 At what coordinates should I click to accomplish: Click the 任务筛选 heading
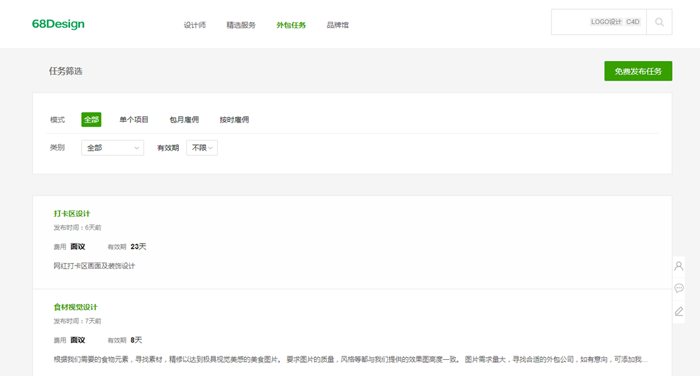66,71
